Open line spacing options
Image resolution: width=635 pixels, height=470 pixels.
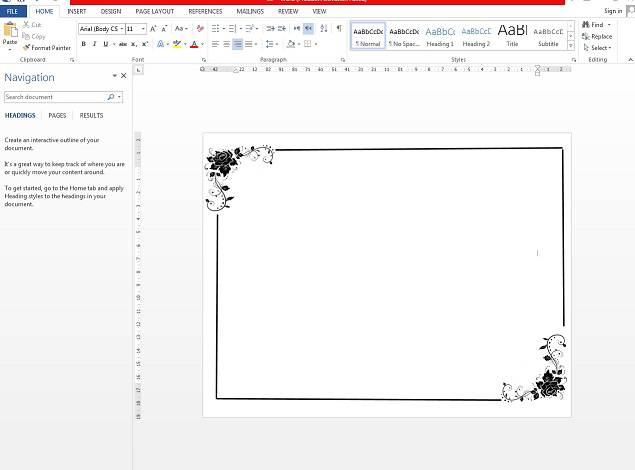(271, 44)
